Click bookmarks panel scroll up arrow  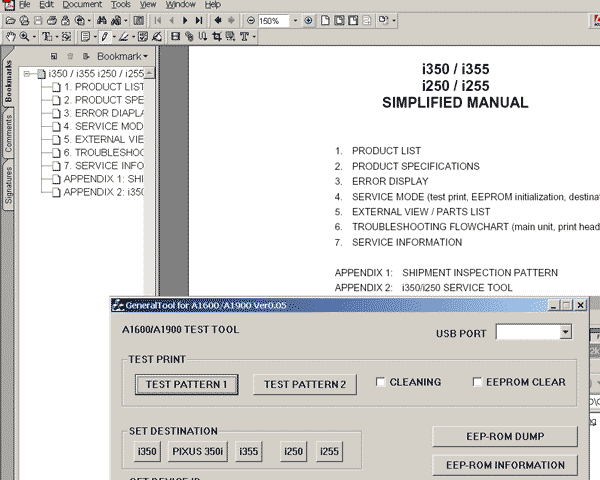pyautogui.click(x=149, y=73)
